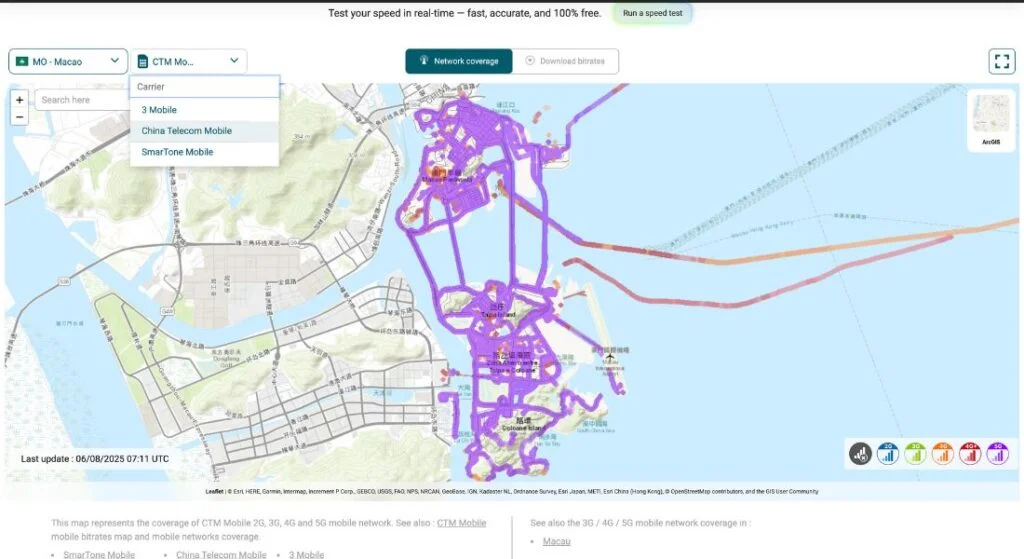Enter fullscreen map with the expand icon
Viewport: 1024px width, 559px height.
pyautogui.click(x=1001, y=61)
